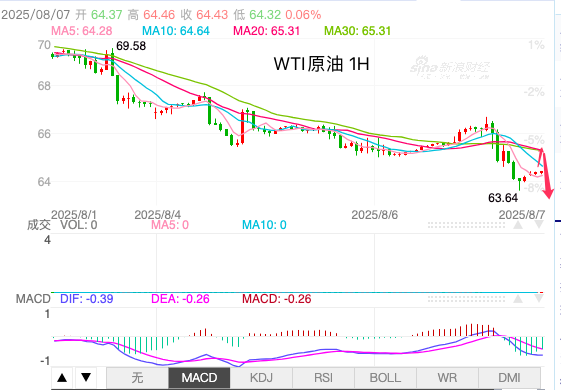Toggle the MA30 line legend
This screenshot has height=390, width=561.
tap(357, 30)
